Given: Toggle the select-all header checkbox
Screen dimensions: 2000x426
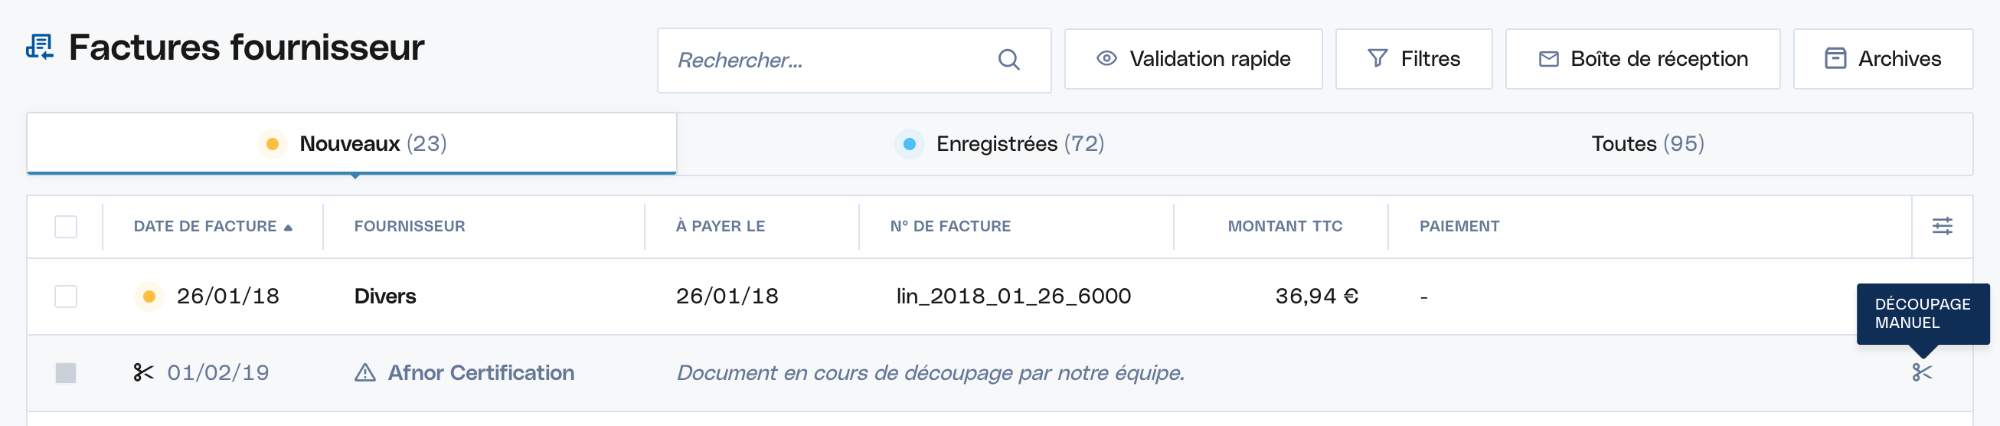Looking at the screenshot, I should click(x=66, y=227).
